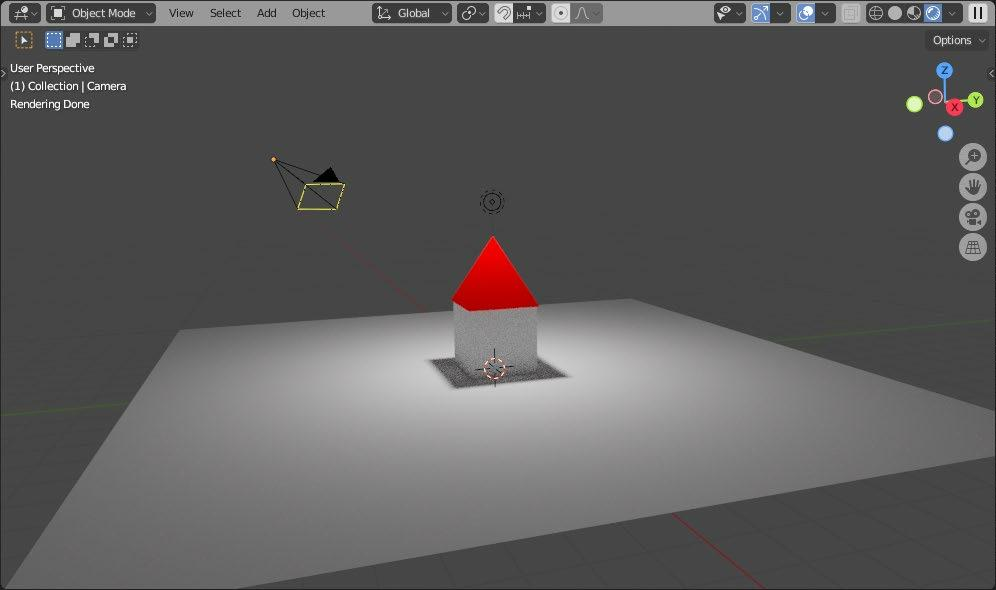Viewport: 996px width, 590px height.
Task: Switch to wireframe viewport shading
Action: click(876, 13)
